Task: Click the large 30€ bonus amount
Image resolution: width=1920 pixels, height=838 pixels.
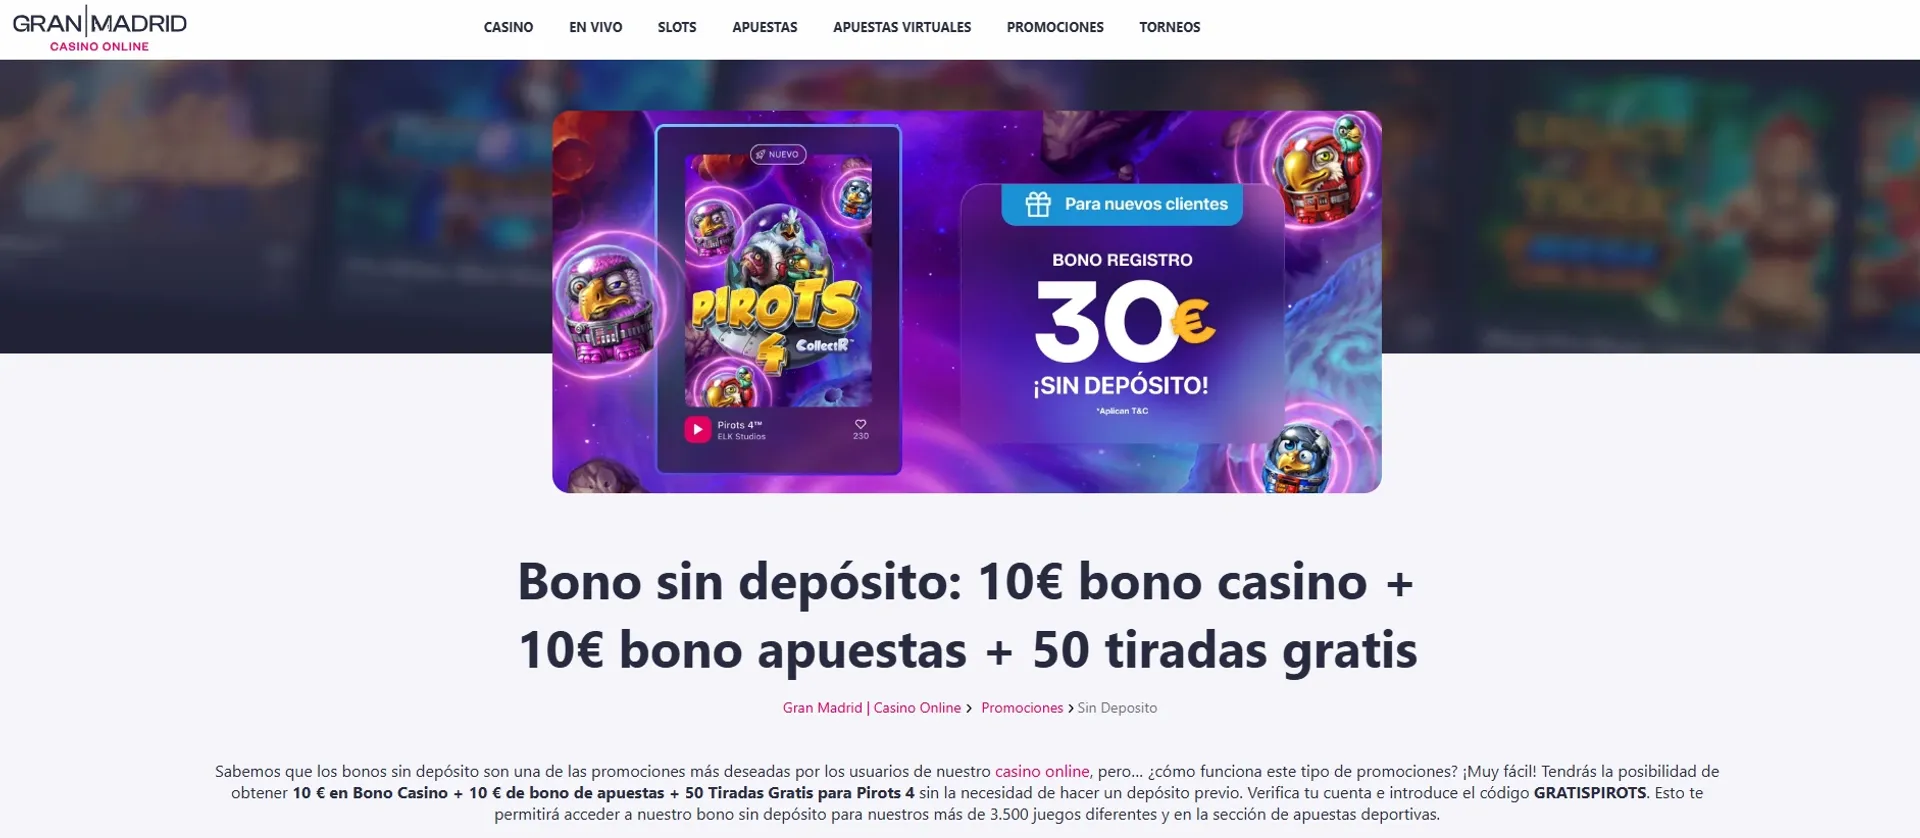Action: [x=1124, y=320]
